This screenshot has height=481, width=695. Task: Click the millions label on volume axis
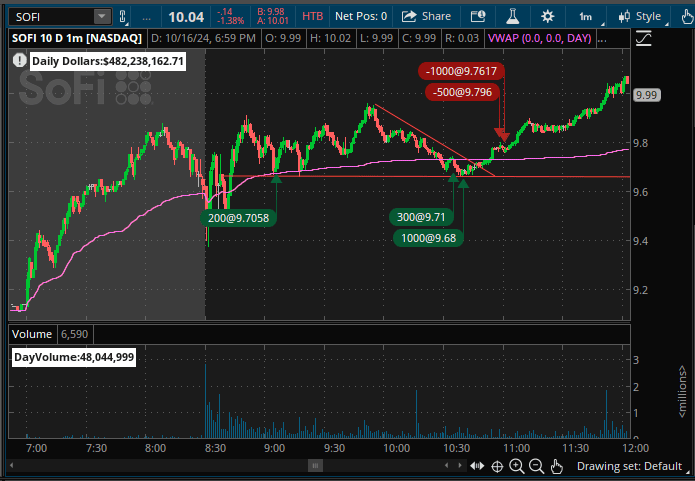point(682,391)
